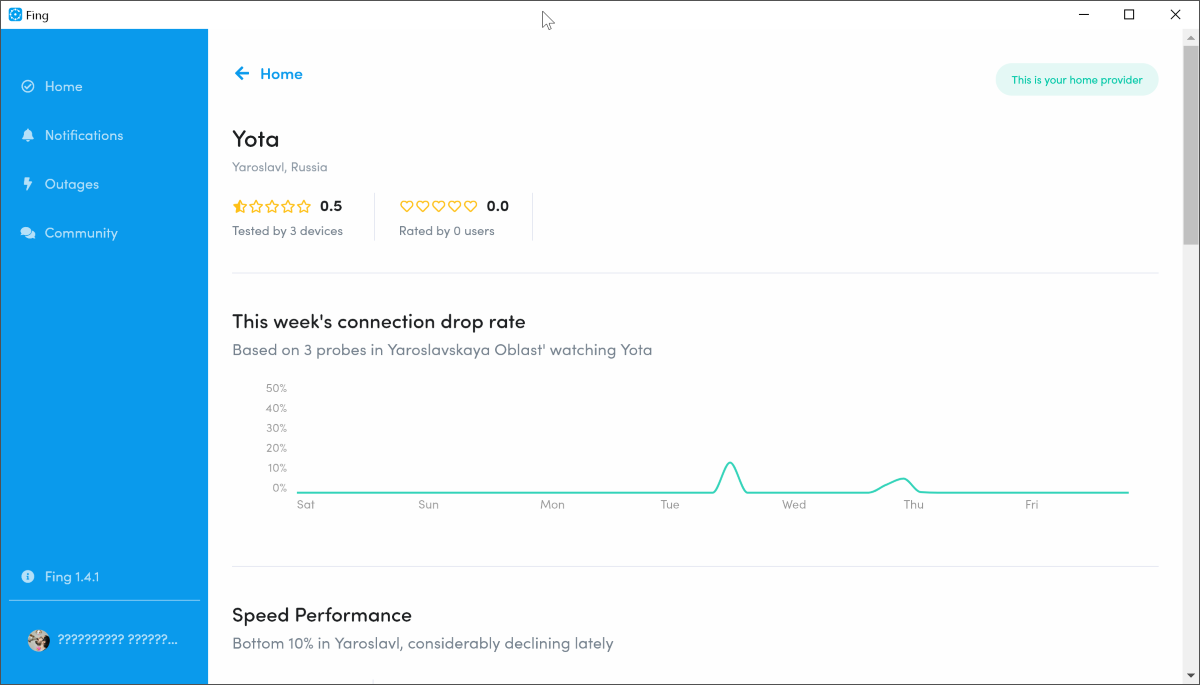
Task: Click the star rating icons for Yota
Action: (272, 207)
